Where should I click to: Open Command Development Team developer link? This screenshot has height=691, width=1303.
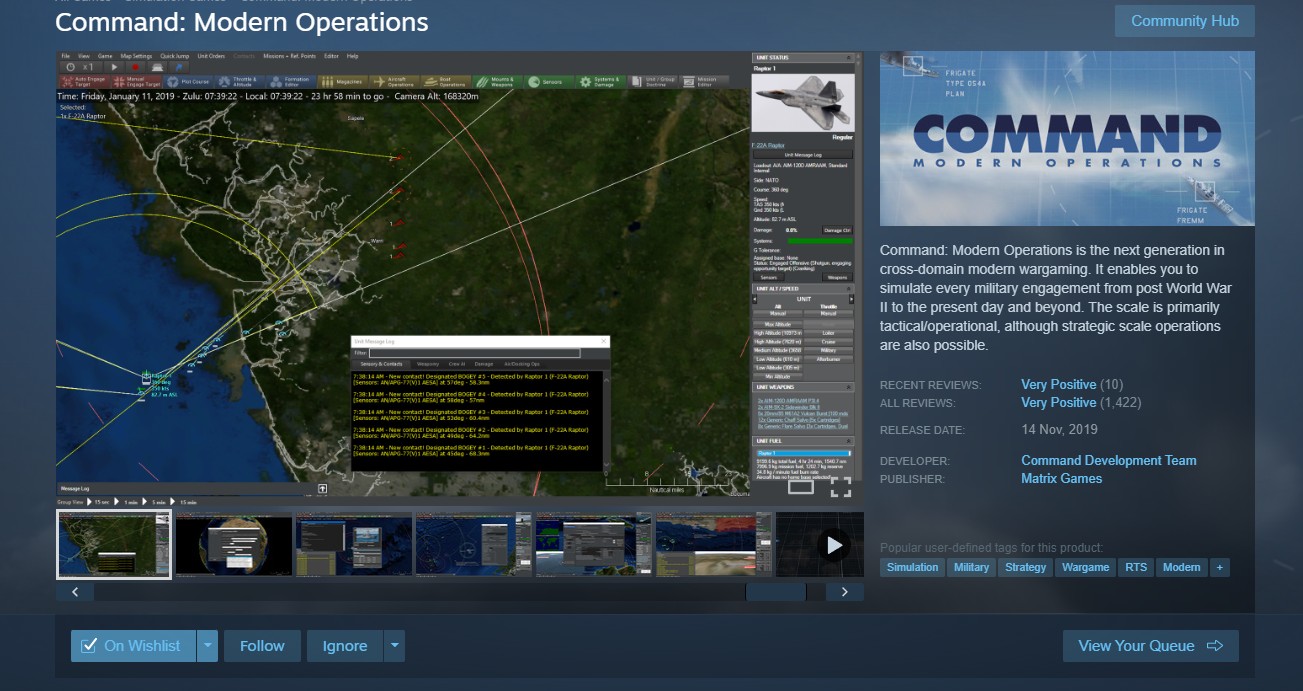coord(1108,460)
